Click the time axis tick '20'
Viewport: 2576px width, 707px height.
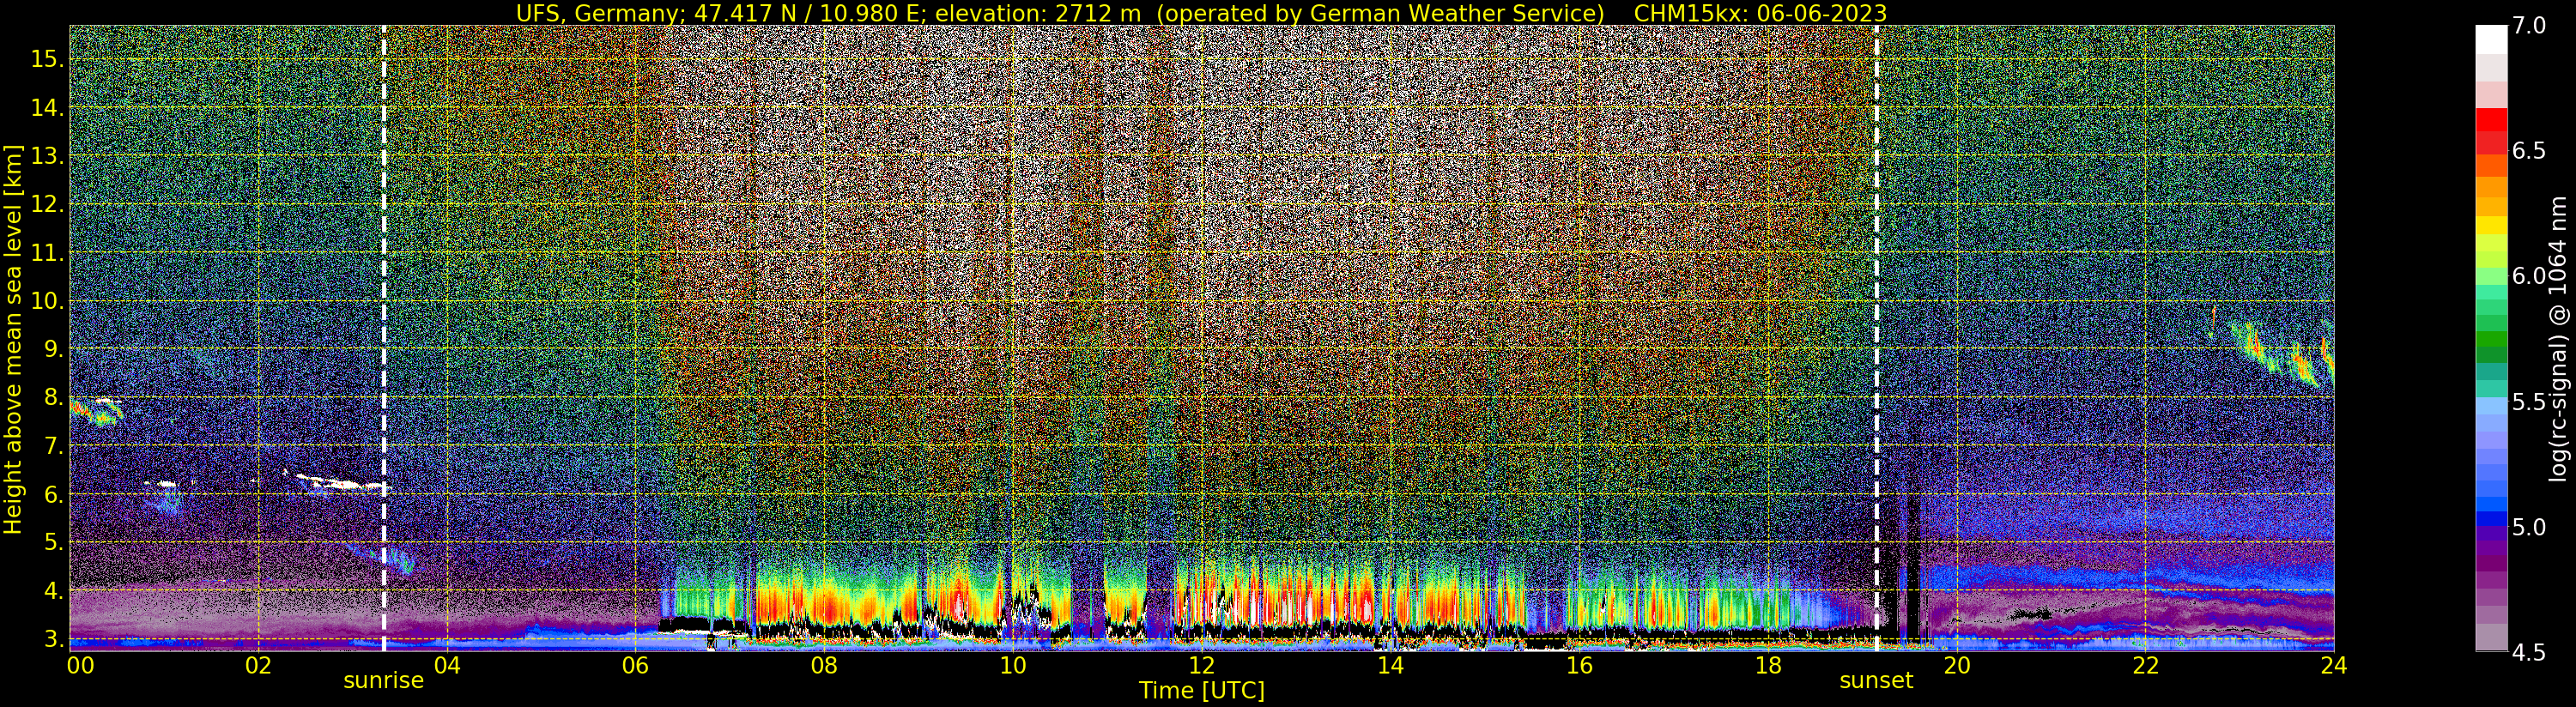pyautogui.click(x=1957, y=665)
